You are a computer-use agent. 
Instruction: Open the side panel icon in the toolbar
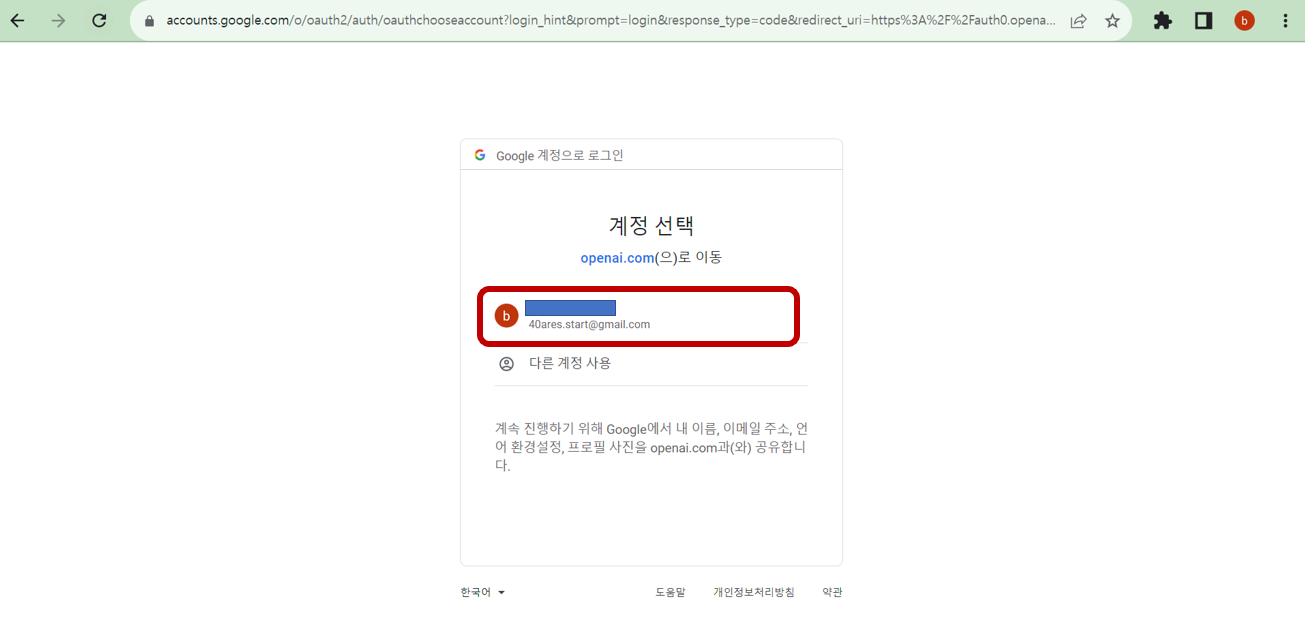(1203, 20)
